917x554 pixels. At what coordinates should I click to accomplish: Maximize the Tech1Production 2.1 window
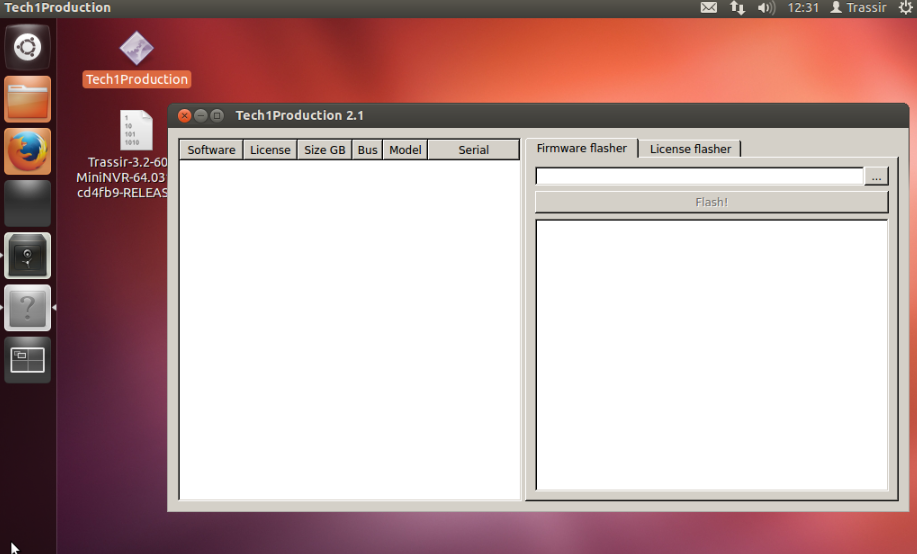217,116
